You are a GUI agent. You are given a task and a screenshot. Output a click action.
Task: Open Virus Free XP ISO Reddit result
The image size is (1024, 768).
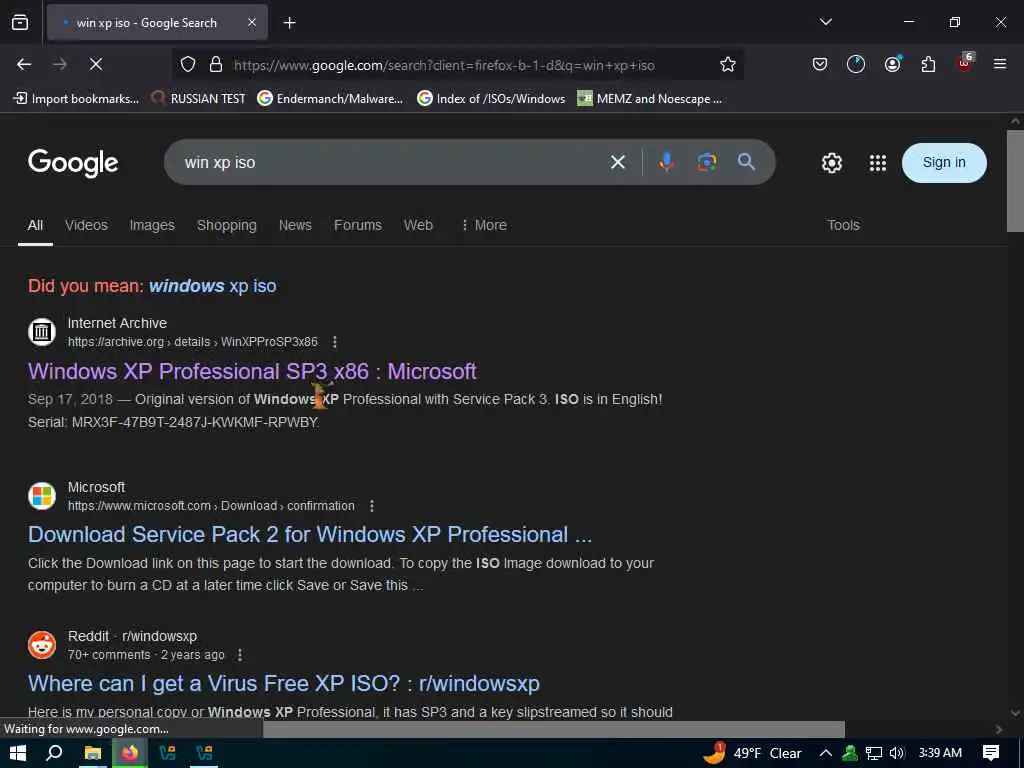click(x=283, y=684)
